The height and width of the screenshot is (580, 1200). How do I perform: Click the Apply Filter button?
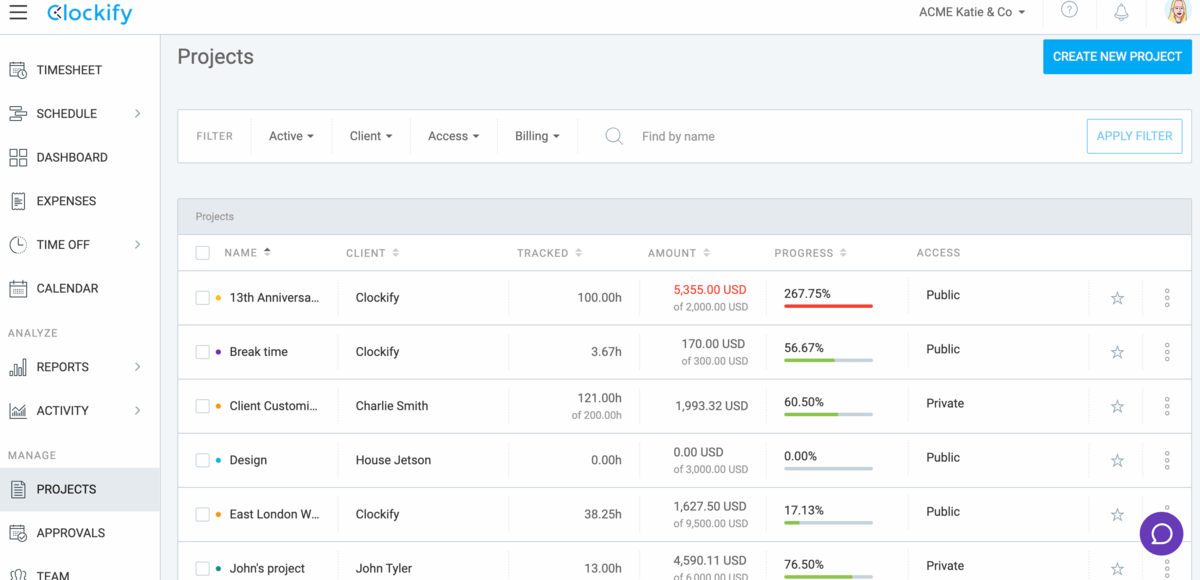click(1134, 136)
